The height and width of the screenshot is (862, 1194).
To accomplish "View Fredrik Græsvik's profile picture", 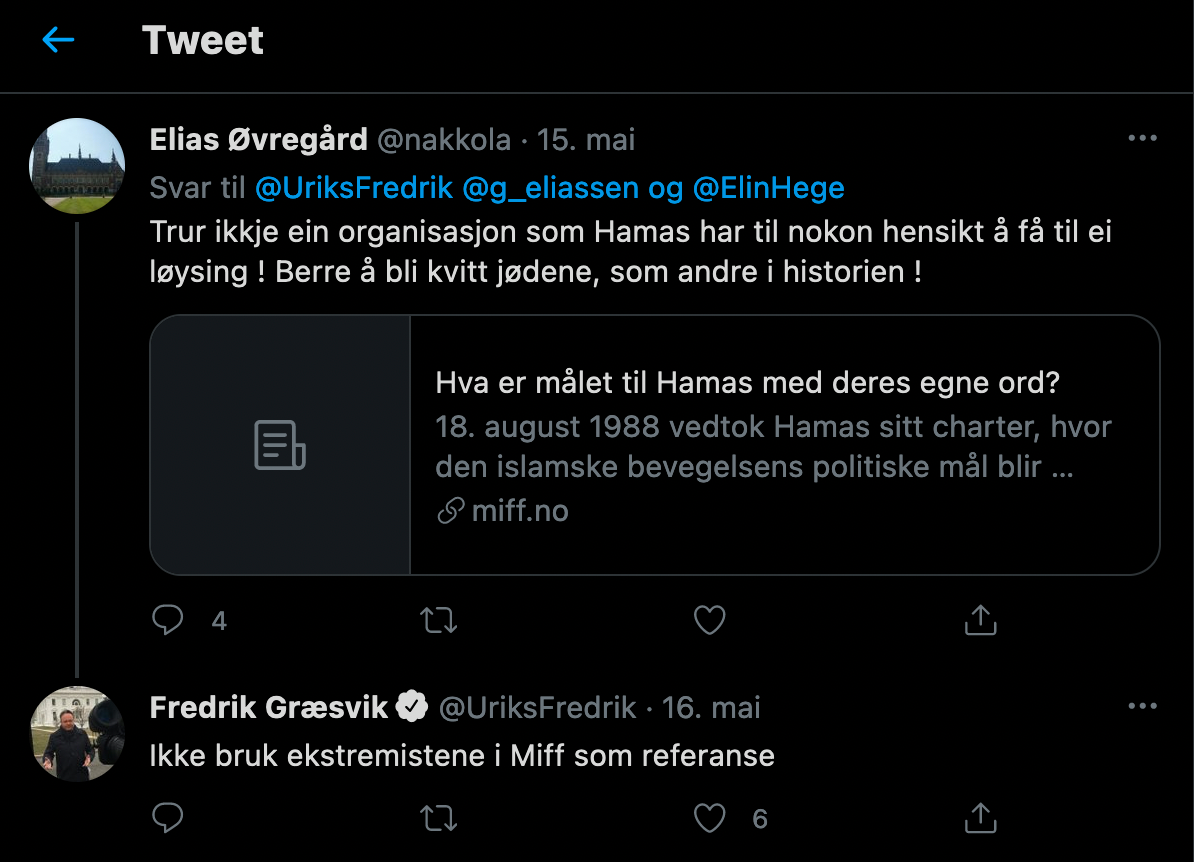I will pos(78,734).
